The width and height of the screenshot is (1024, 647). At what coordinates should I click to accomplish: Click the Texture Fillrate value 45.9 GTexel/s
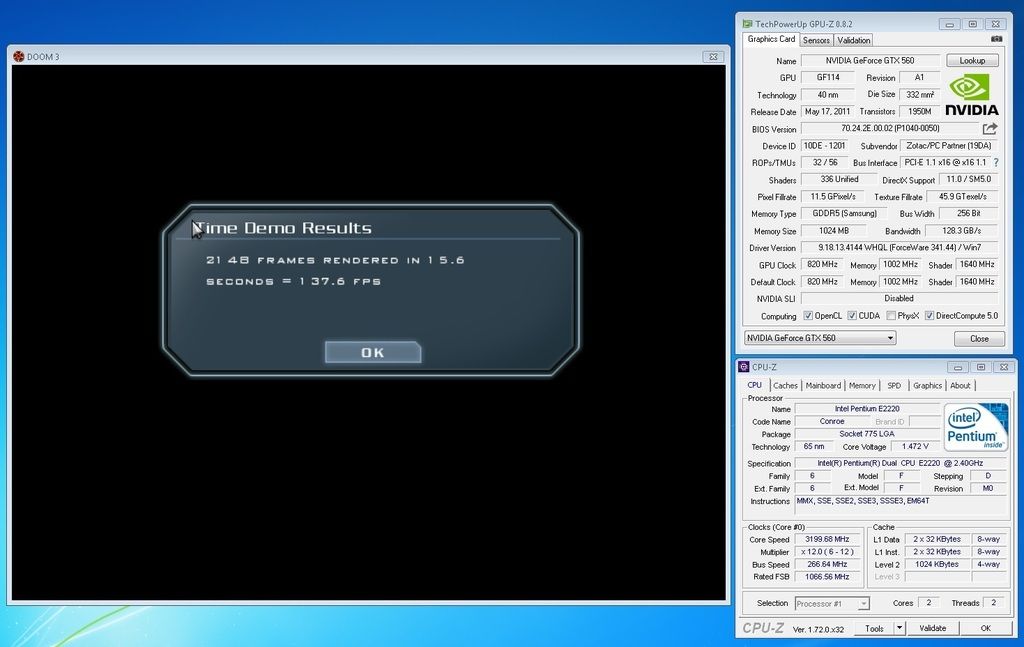click(963, 197)
